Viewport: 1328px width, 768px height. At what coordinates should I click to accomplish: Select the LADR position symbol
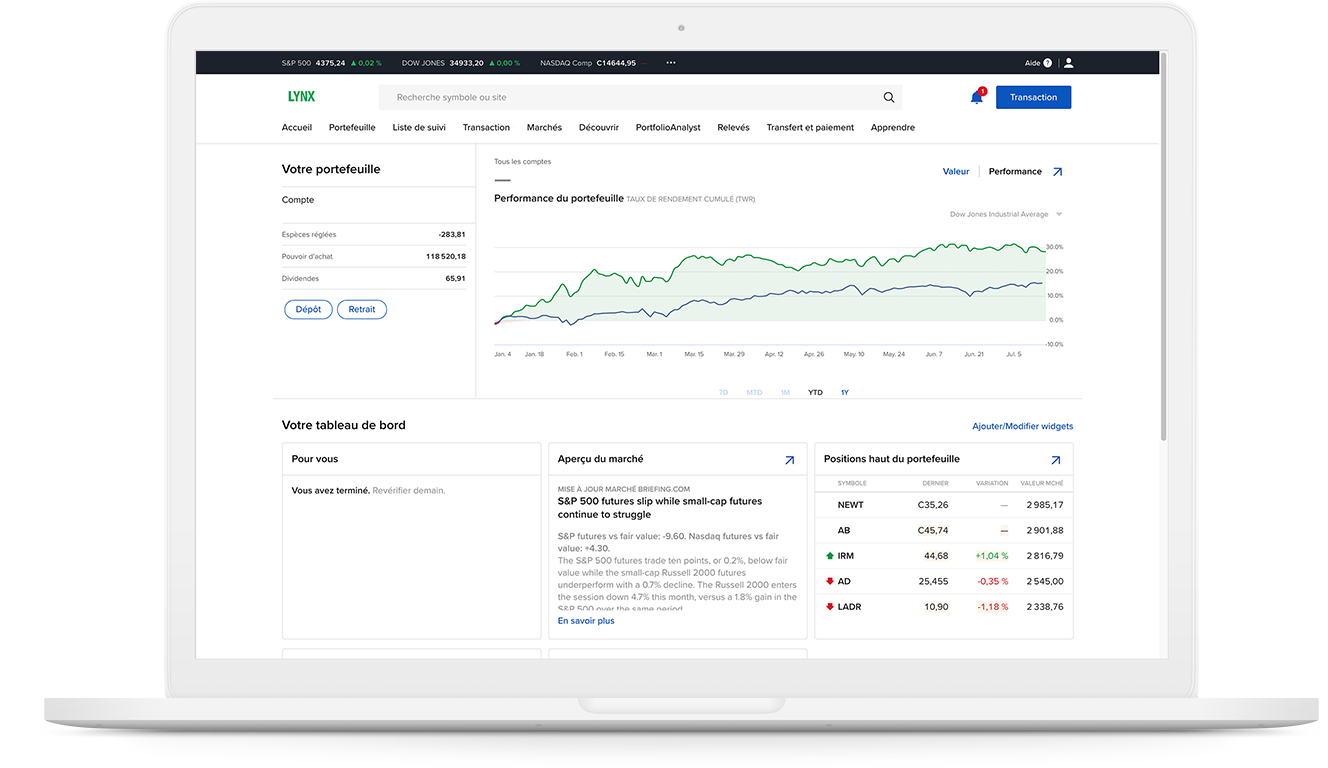[849, 607]
